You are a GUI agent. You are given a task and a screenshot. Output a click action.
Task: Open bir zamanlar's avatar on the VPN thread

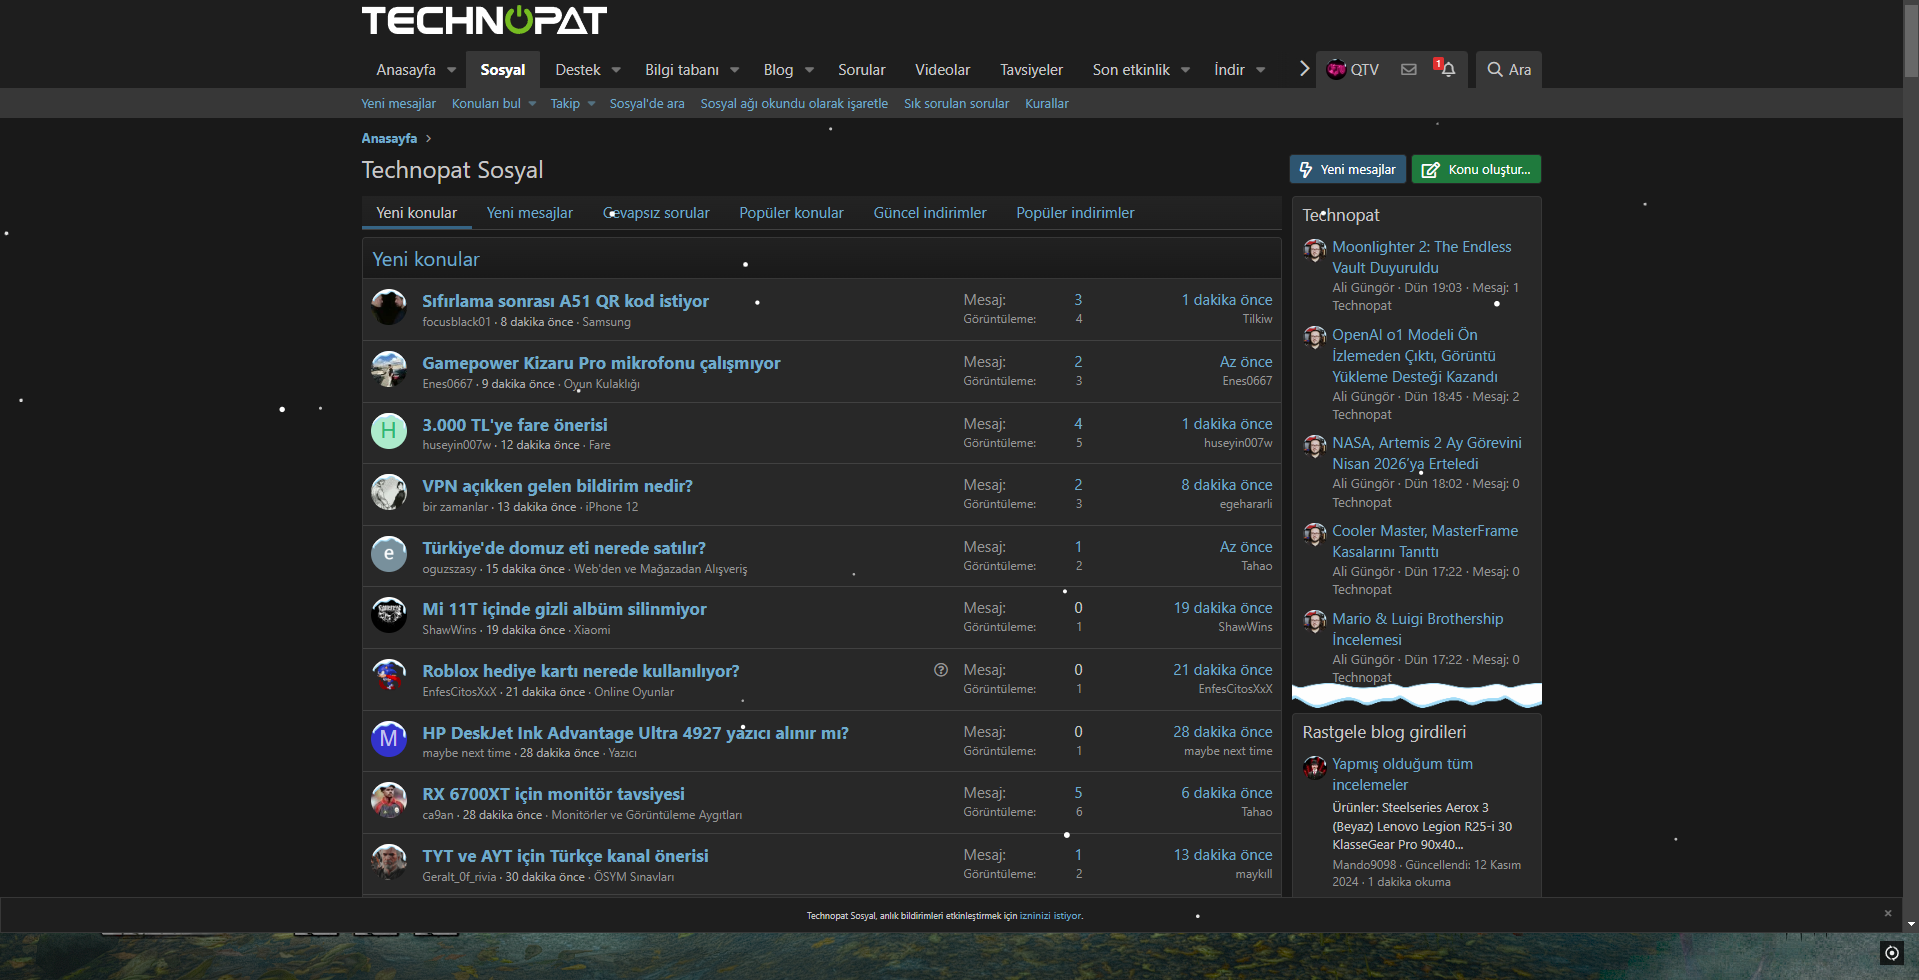tap(389, 492)
